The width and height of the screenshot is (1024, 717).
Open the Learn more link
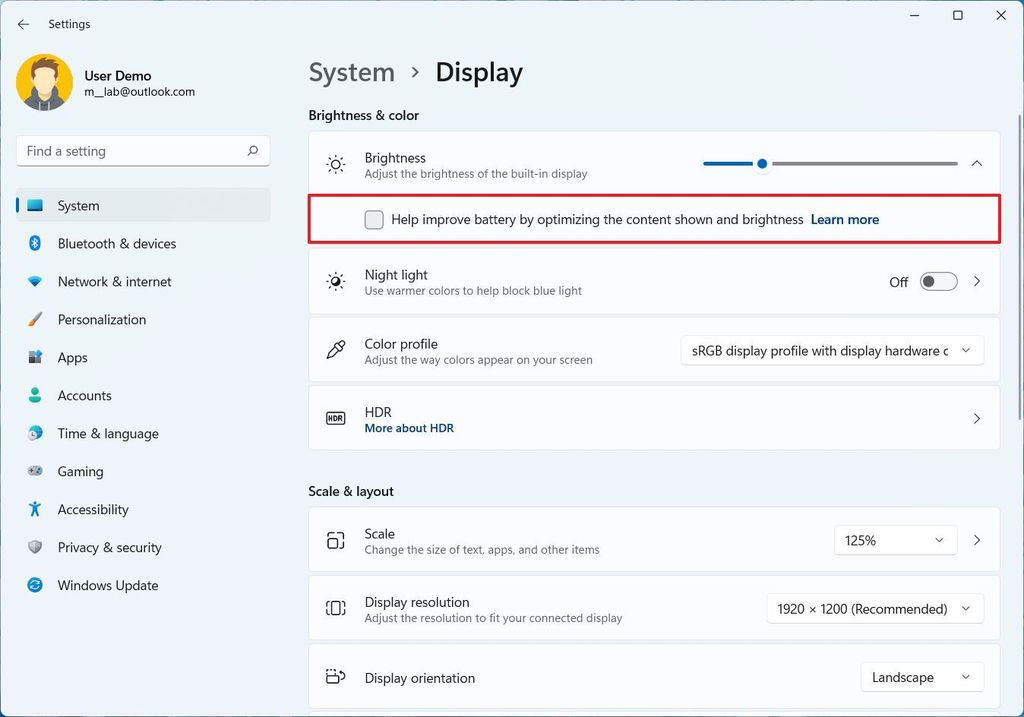point(844,219)
